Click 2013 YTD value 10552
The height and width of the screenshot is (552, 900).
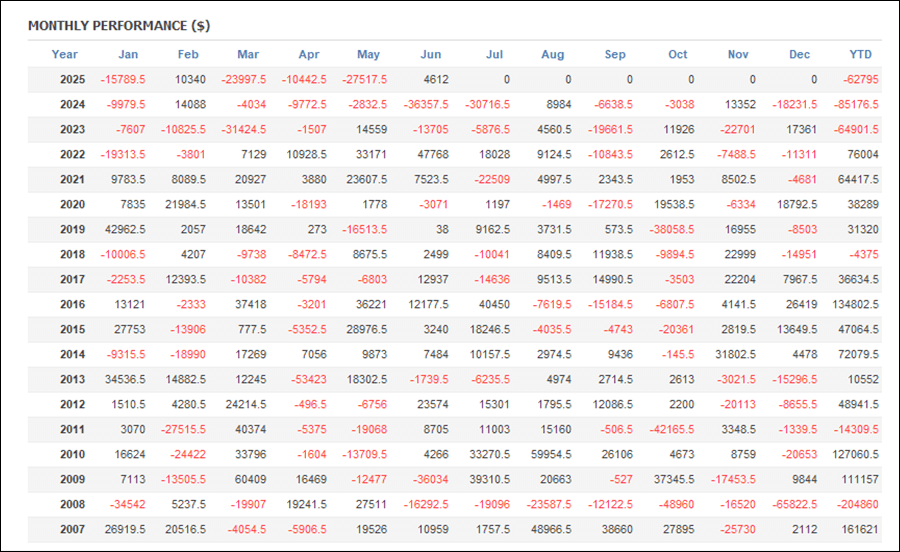click(x=863, y=379)
